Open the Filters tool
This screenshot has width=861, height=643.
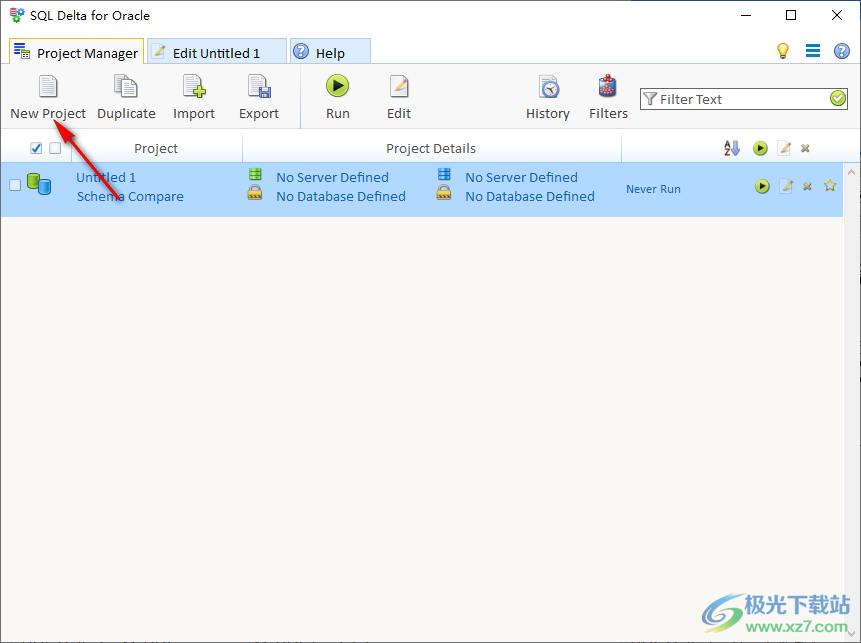(x=608, y=98)
